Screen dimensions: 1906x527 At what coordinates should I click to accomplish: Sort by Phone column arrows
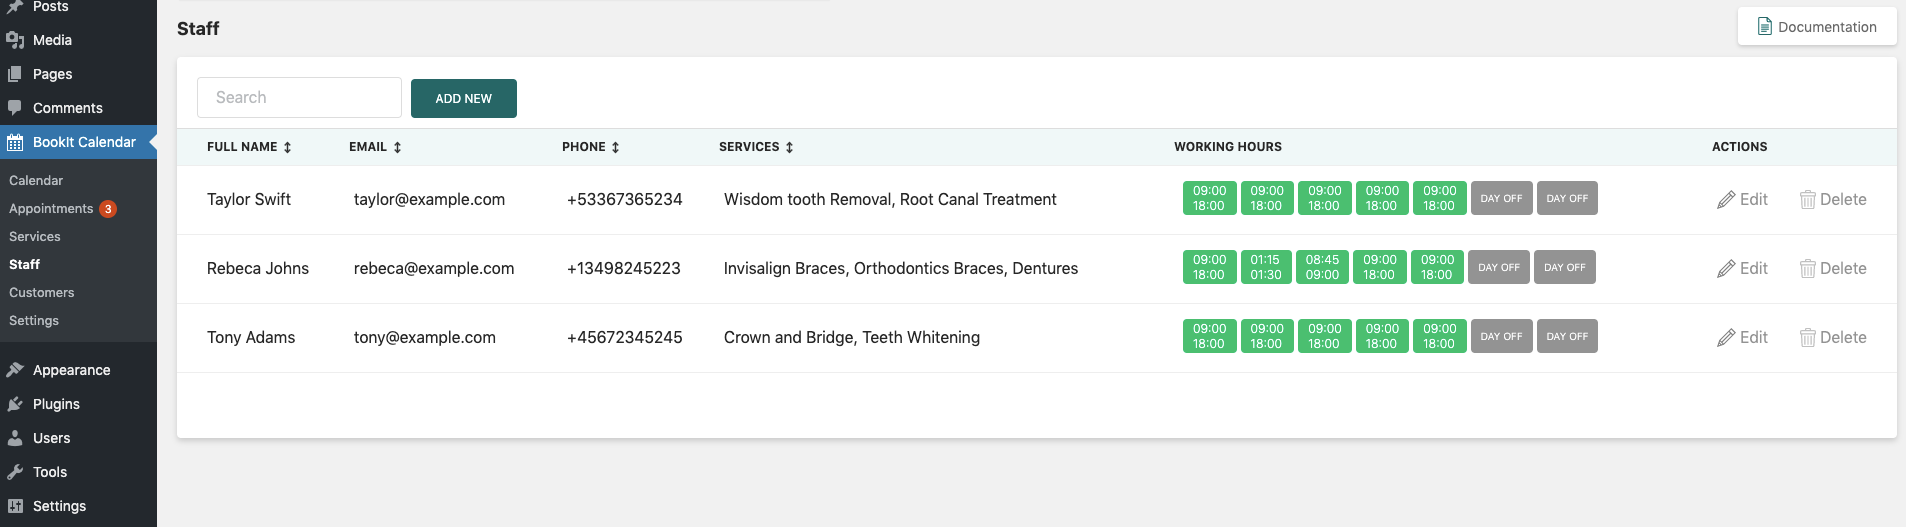615,147
